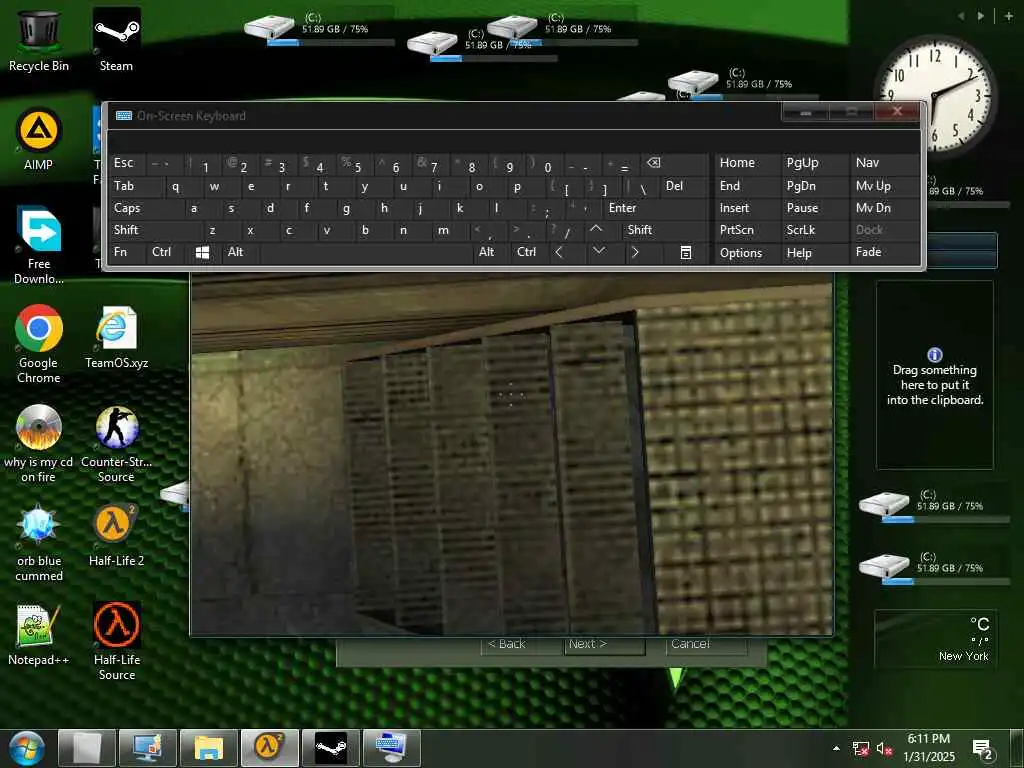Toggle the left Shift key
Viewport: 1024px width, 768px height.
click(155, 229)
